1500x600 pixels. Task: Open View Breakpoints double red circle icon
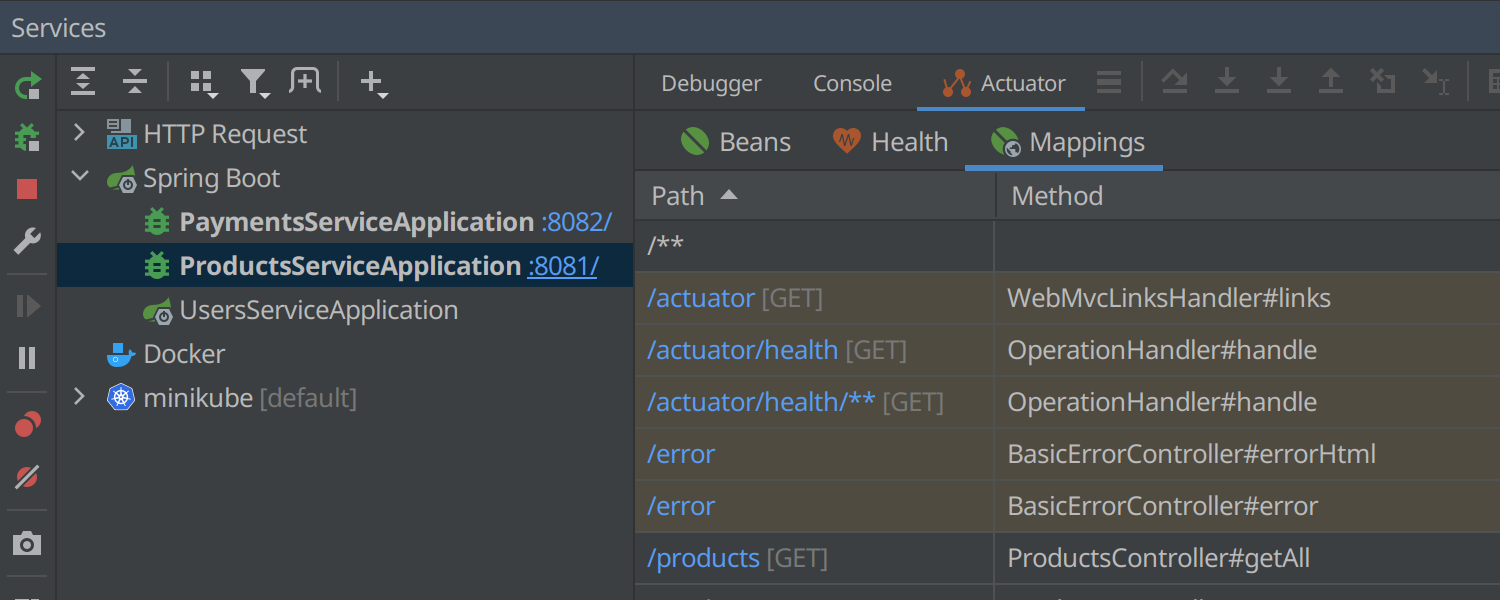[x=27, y=425]
